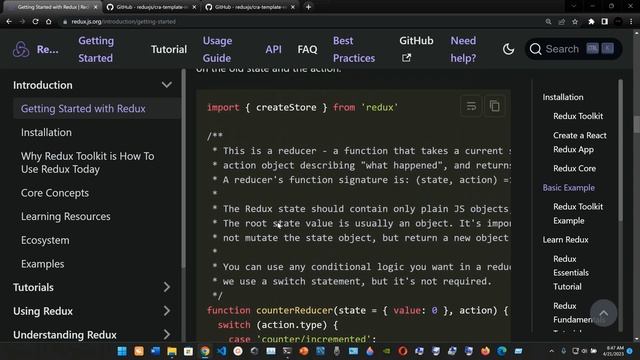The height and width of the screenshot is (360, 640).
Task: Open Firefox from the taskbar
Action: coord(485,351)
